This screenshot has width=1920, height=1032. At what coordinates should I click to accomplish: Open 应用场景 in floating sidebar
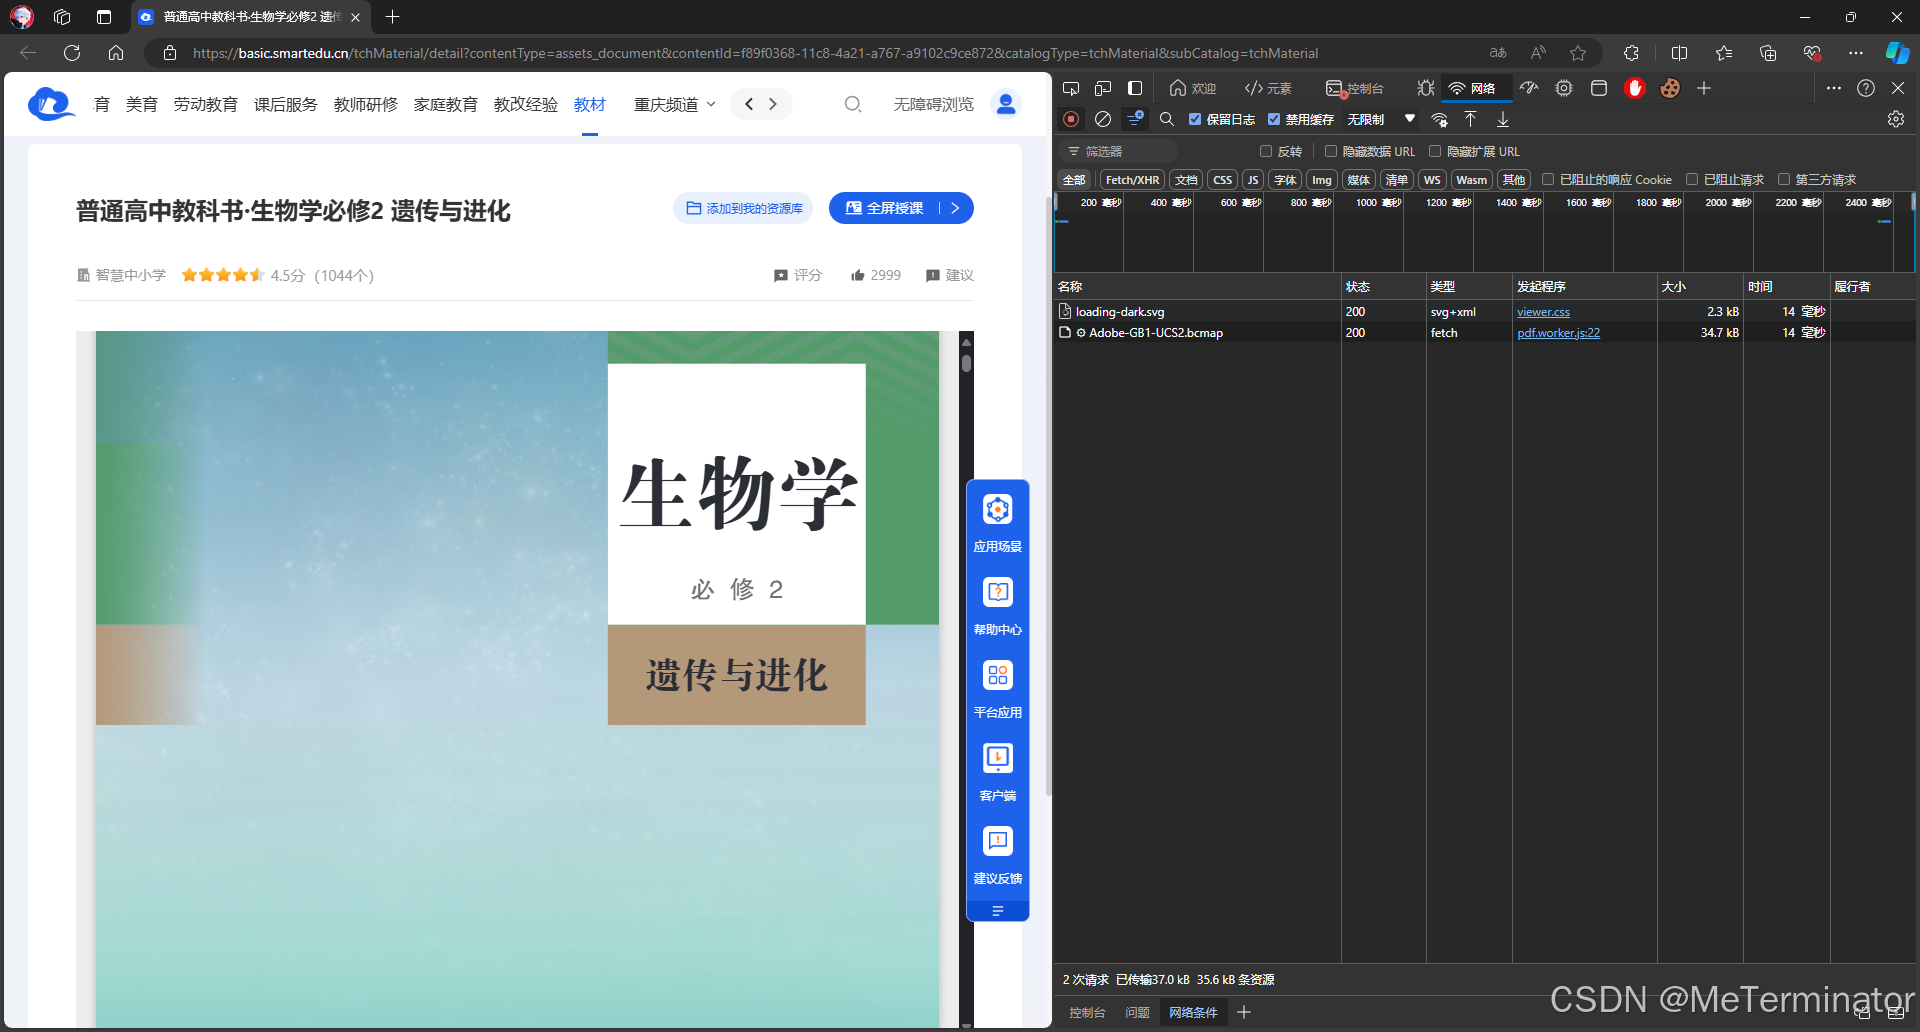(x=998, y=523)
